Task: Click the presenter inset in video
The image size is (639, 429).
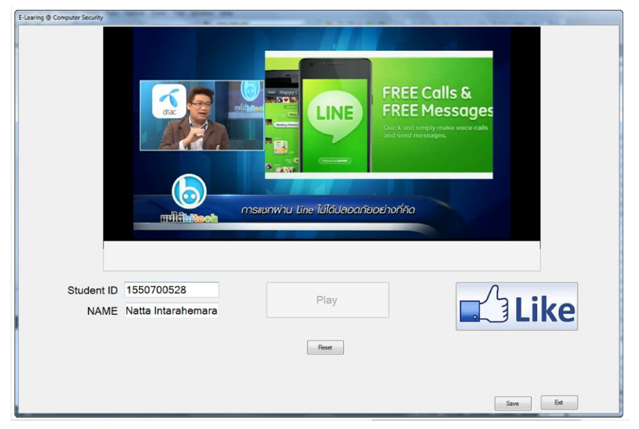Action: coord(202,115)
